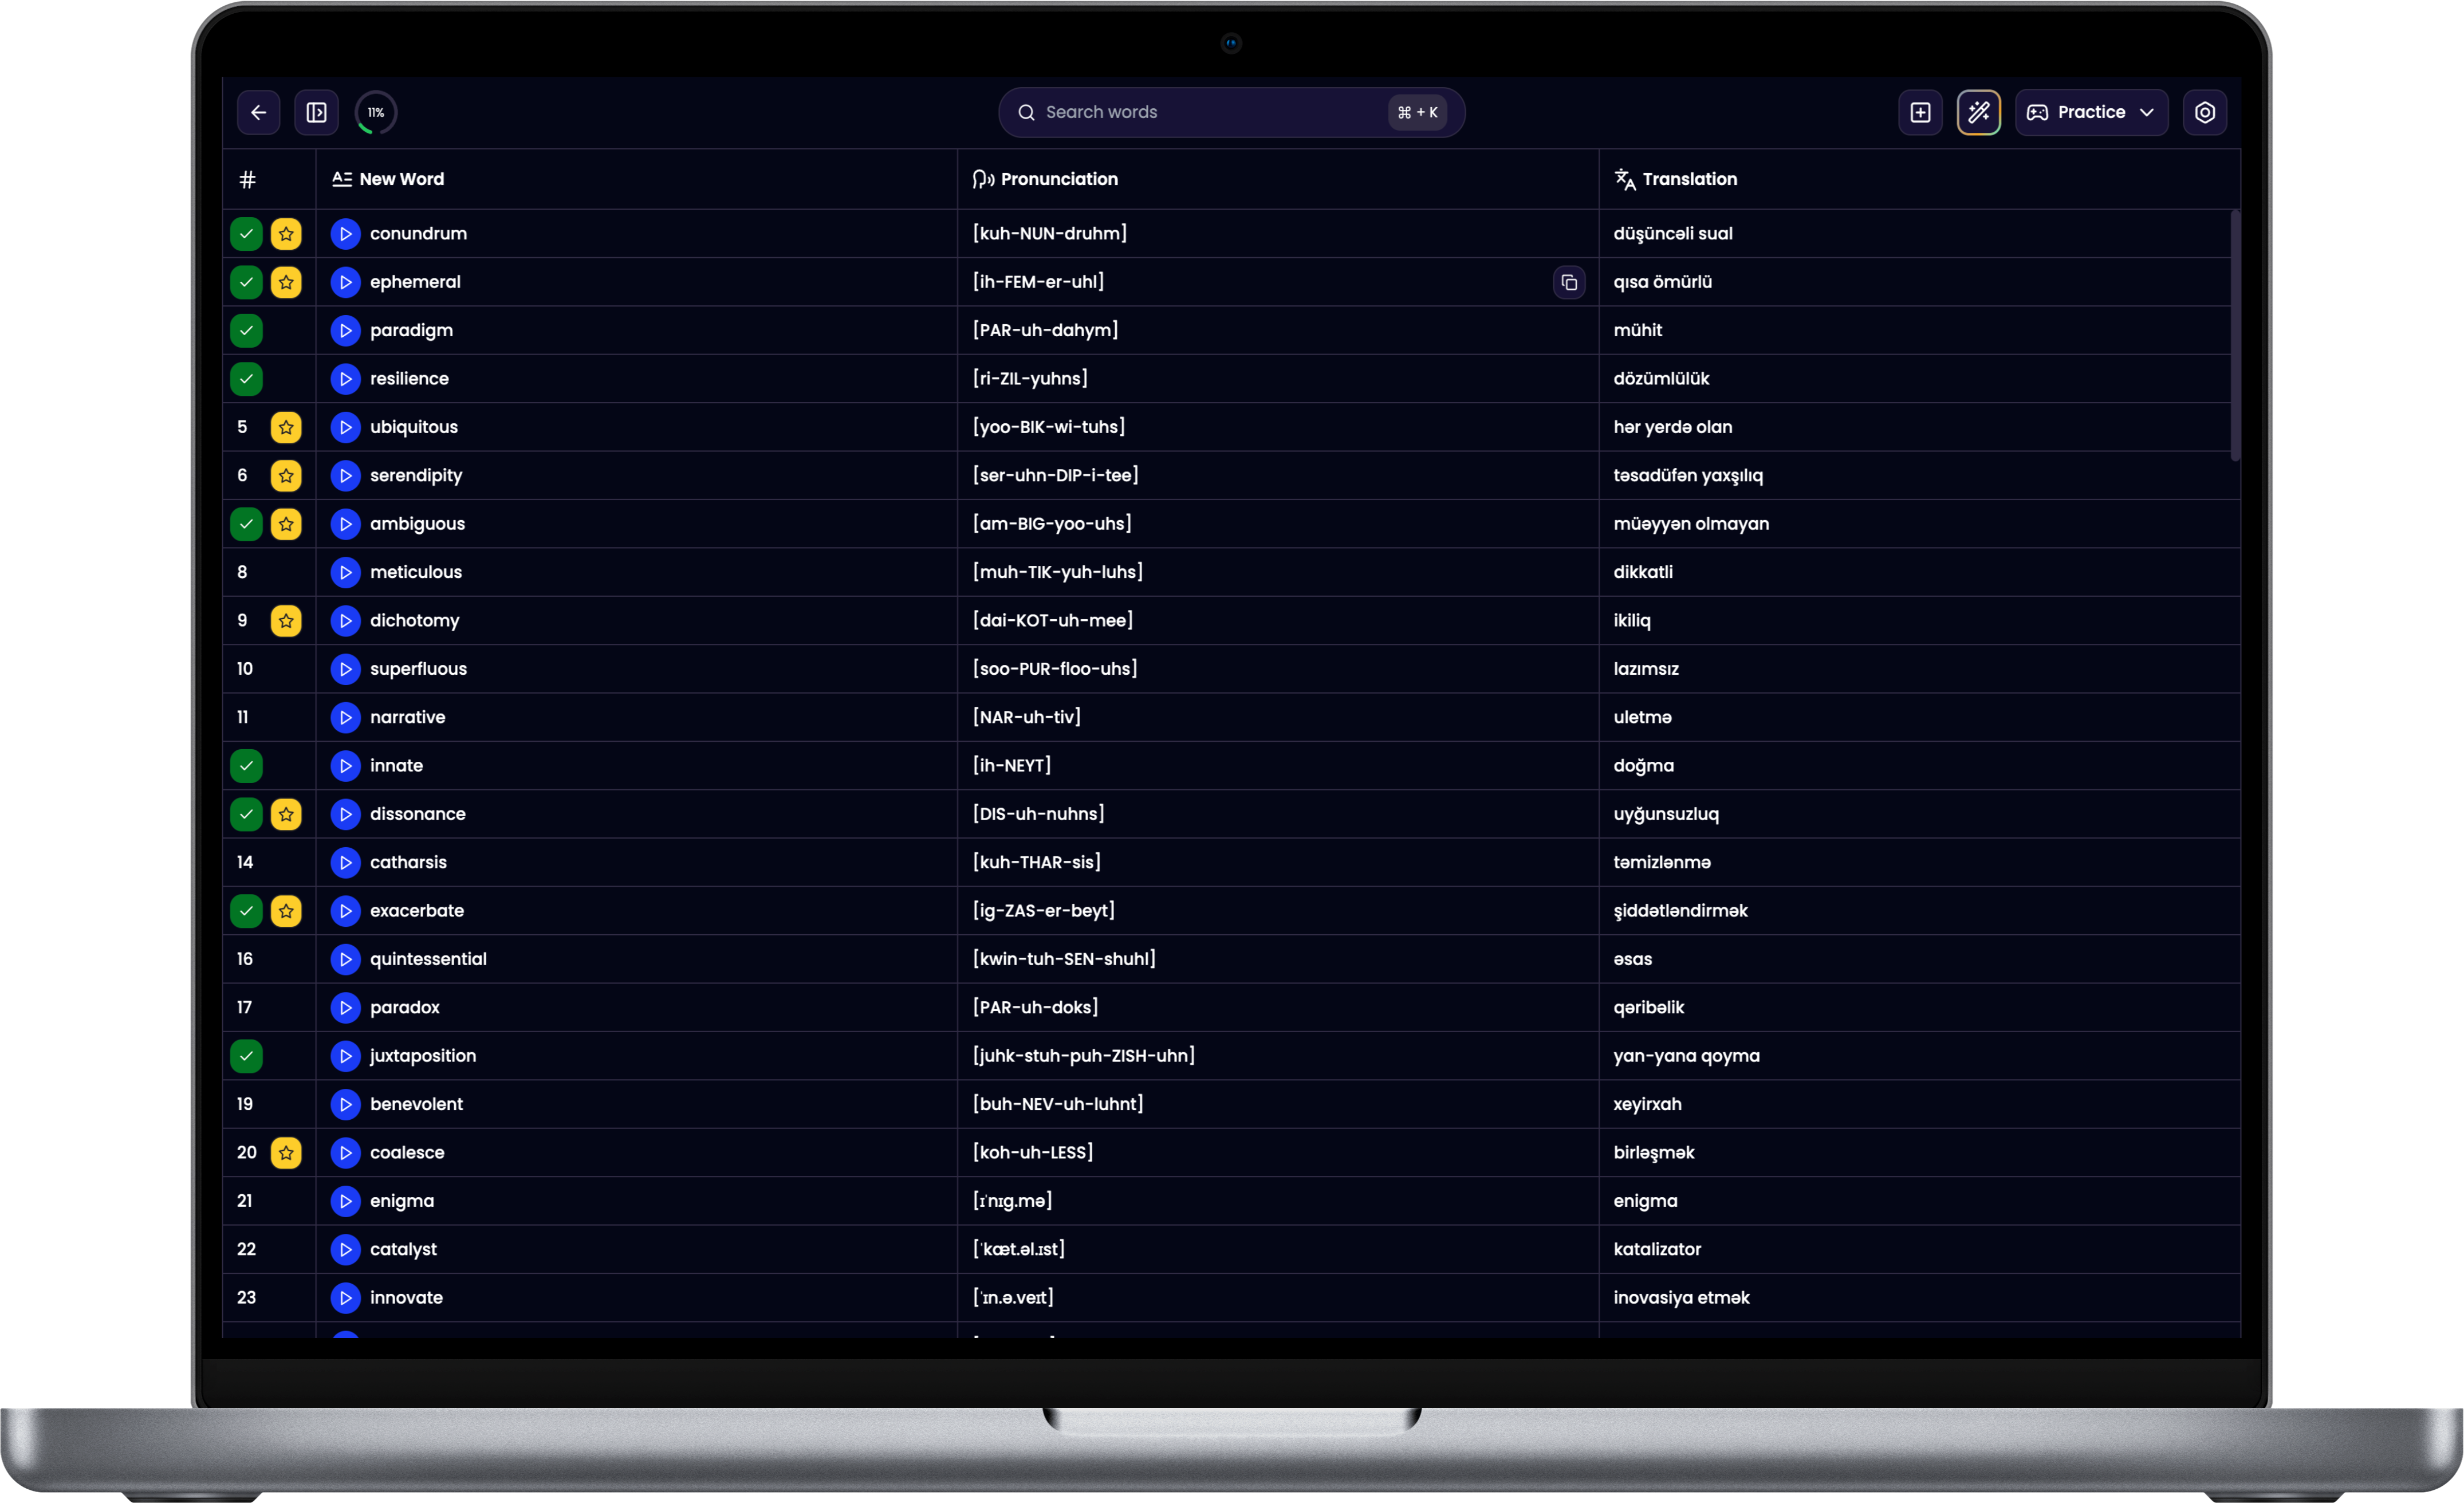Play audio for conundrum

[345, 233]
